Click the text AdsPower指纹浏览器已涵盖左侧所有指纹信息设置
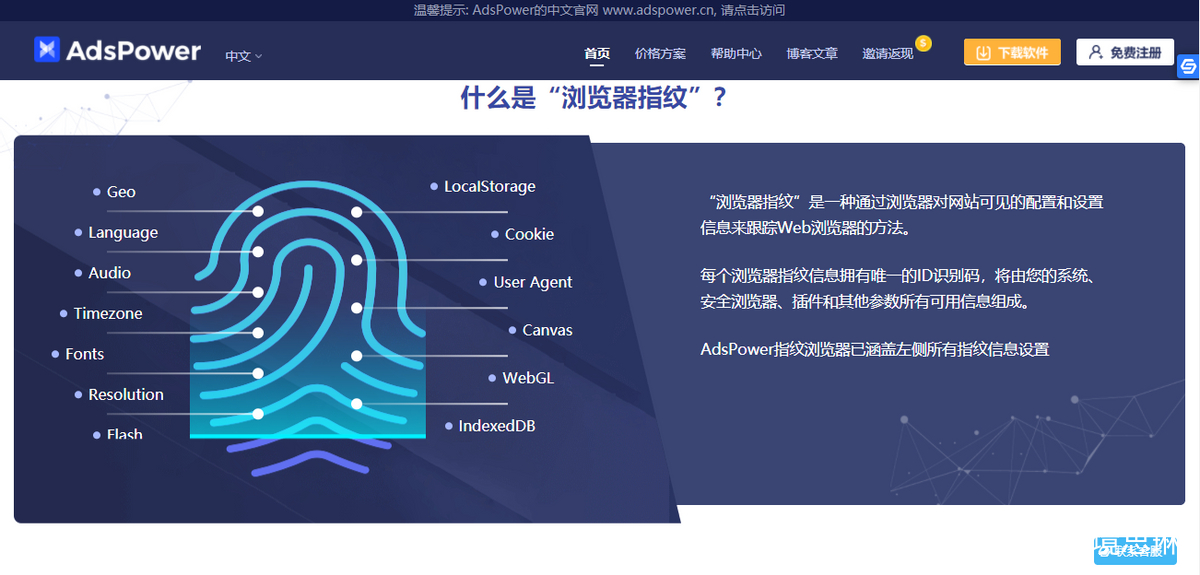This screenshot has width=1200, height=575. (x=875, y=349)
